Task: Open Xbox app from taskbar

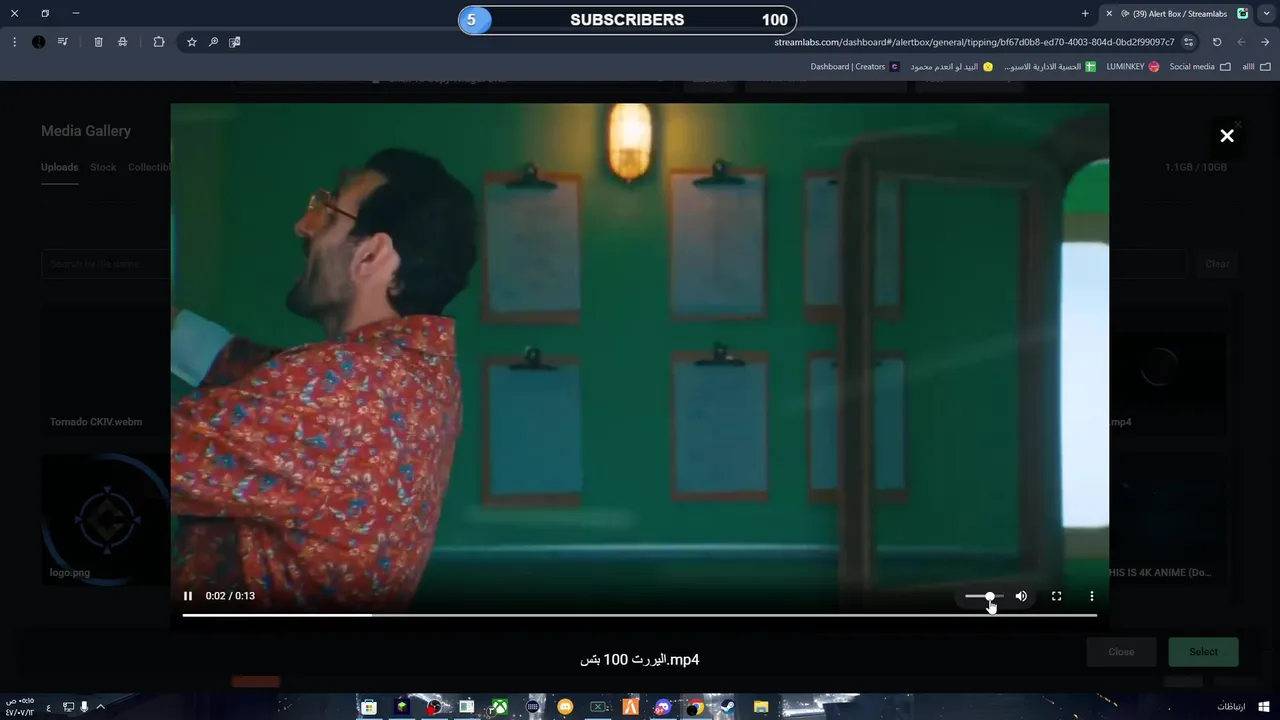Action: tap(499, 707)
